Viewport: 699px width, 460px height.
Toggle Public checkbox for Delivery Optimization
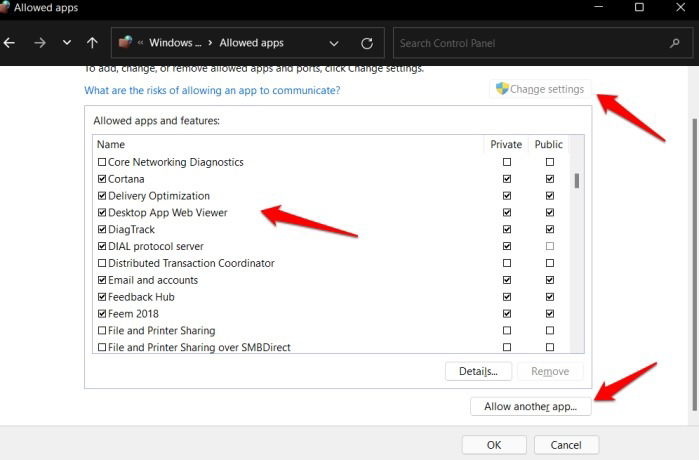pos(550,196)
